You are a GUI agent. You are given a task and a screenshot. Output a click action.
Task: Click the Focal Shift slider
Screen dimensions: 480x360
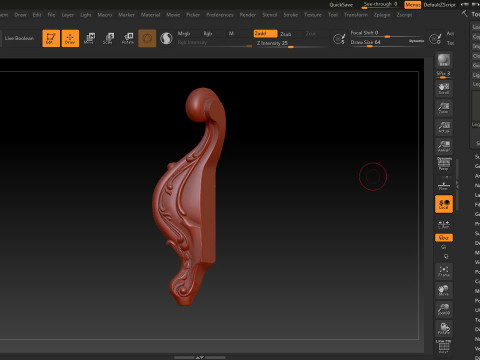387,33
